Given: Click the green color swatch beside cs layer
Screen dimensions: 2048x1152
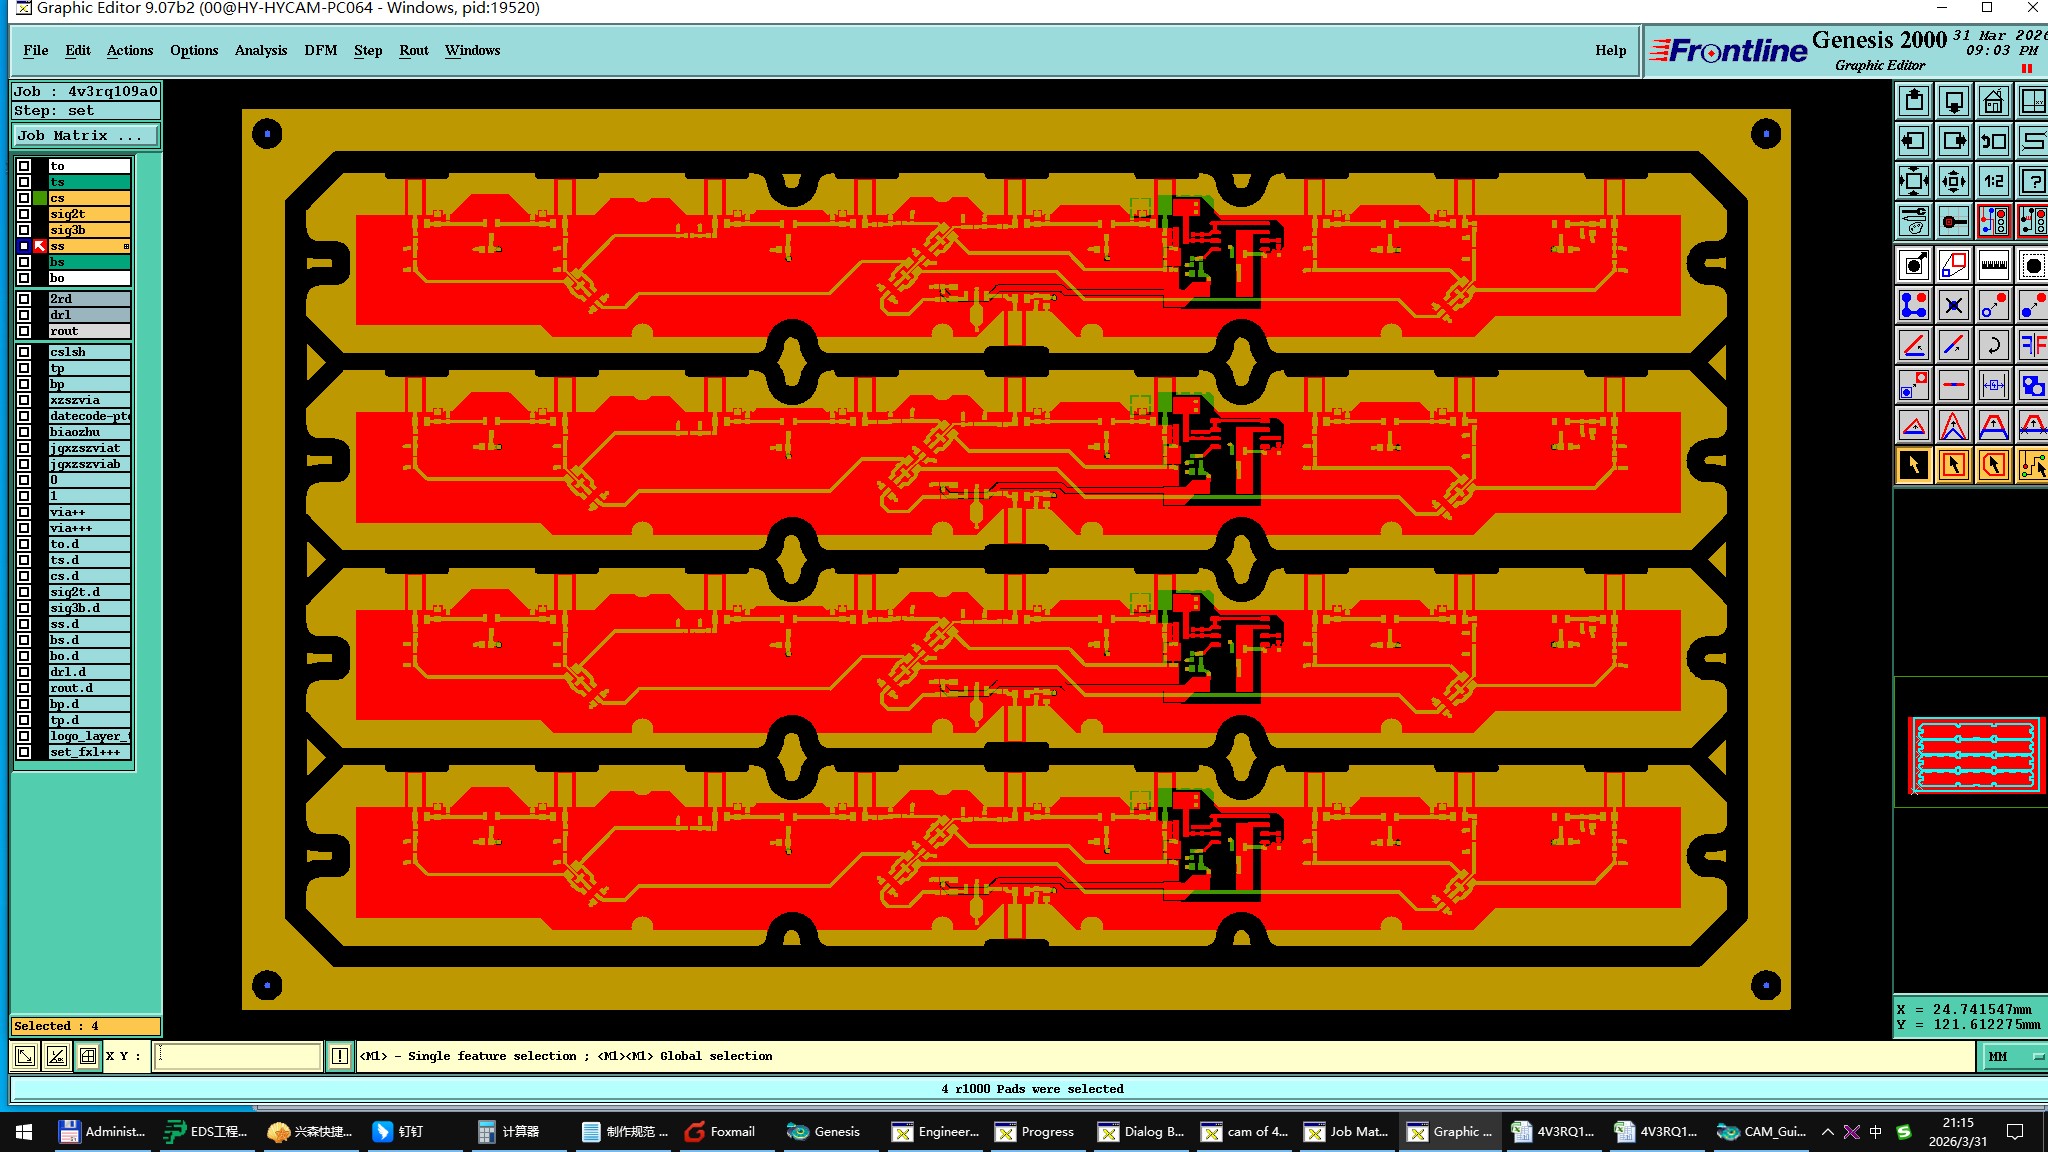Looking at the screenshot, I should point(40,198).
